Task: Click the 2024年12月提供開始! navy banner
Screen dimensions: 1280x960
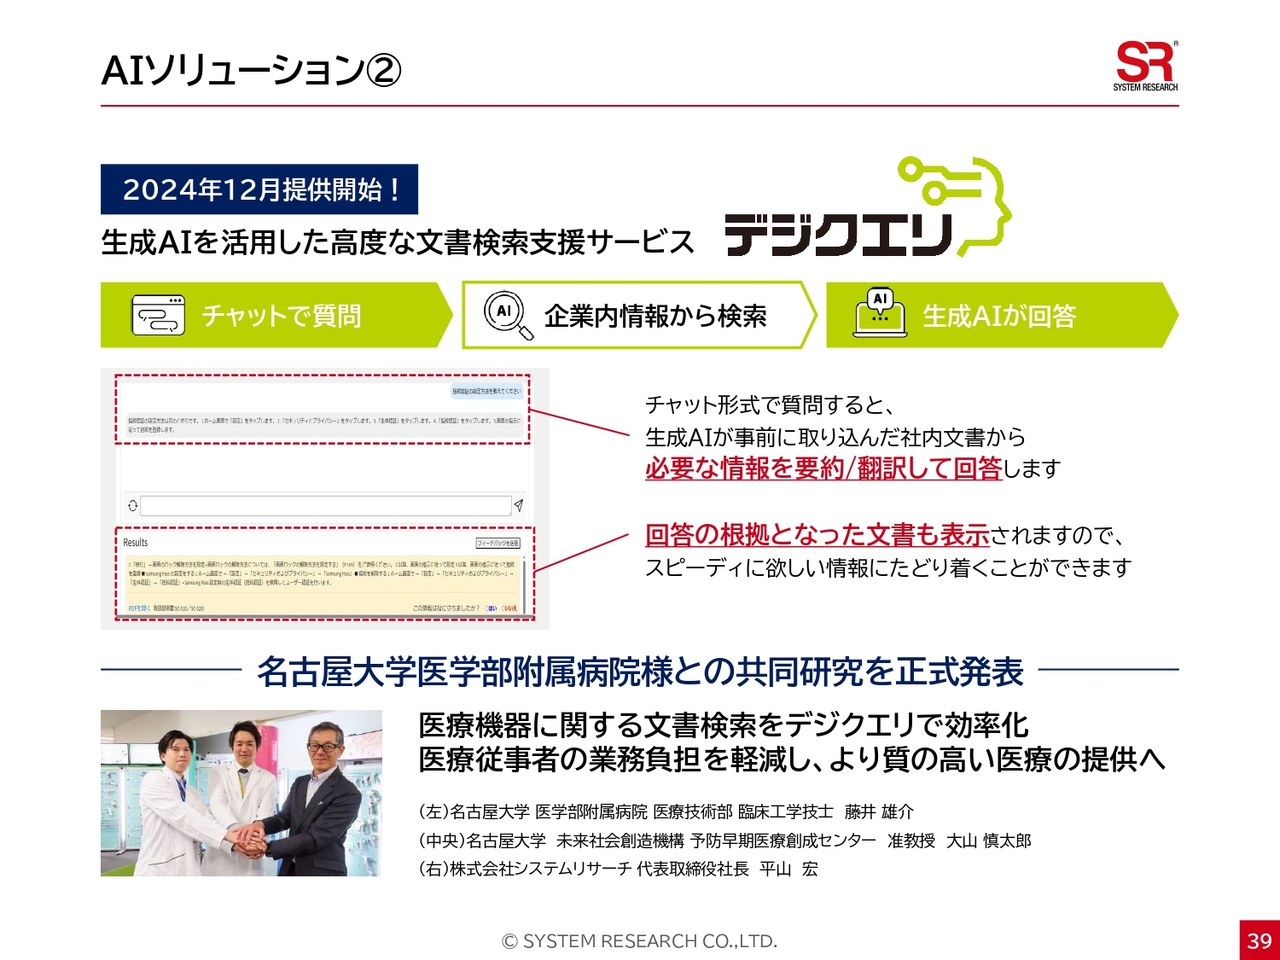Action: (x=259, y=189)
